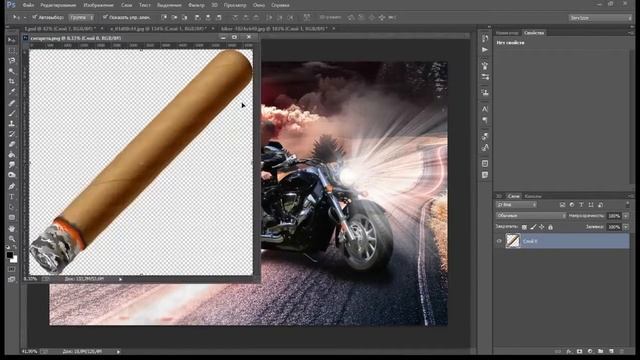Toggle layer filtering switch in the Layers panel
640x360 pixels.
click(628, 204)
